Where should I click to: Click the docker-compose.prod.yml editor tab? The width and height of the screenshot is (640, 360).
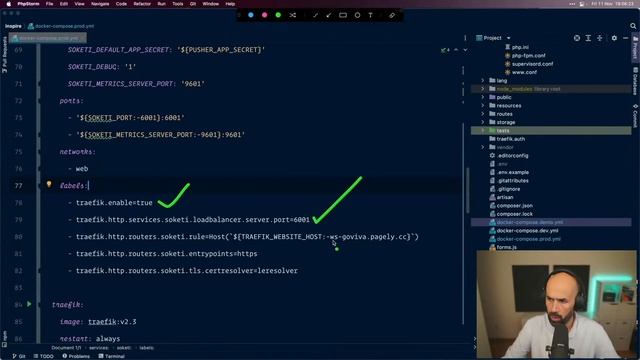tap(48, 38)
